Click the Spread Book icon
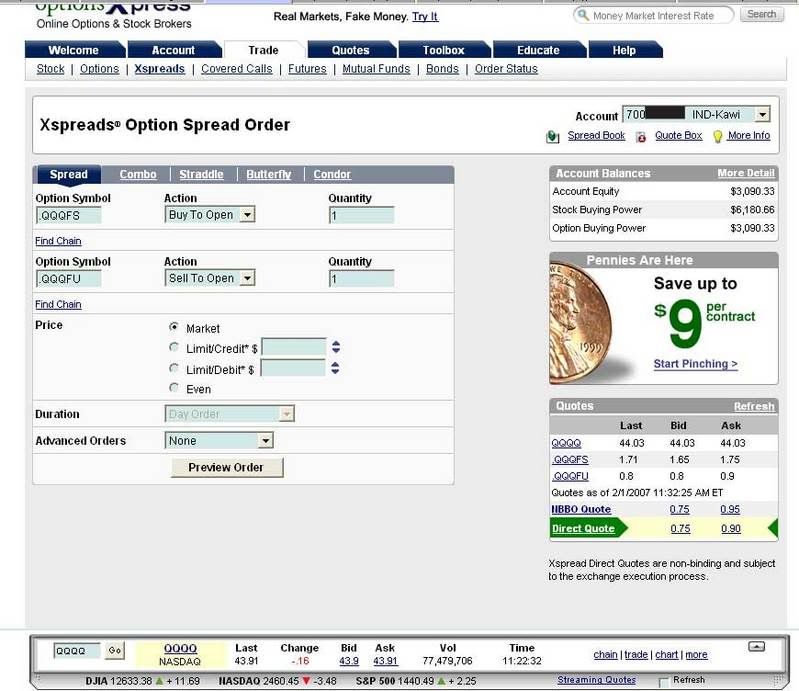The height and width of the screenshot is (691, 799). [552, 137]
